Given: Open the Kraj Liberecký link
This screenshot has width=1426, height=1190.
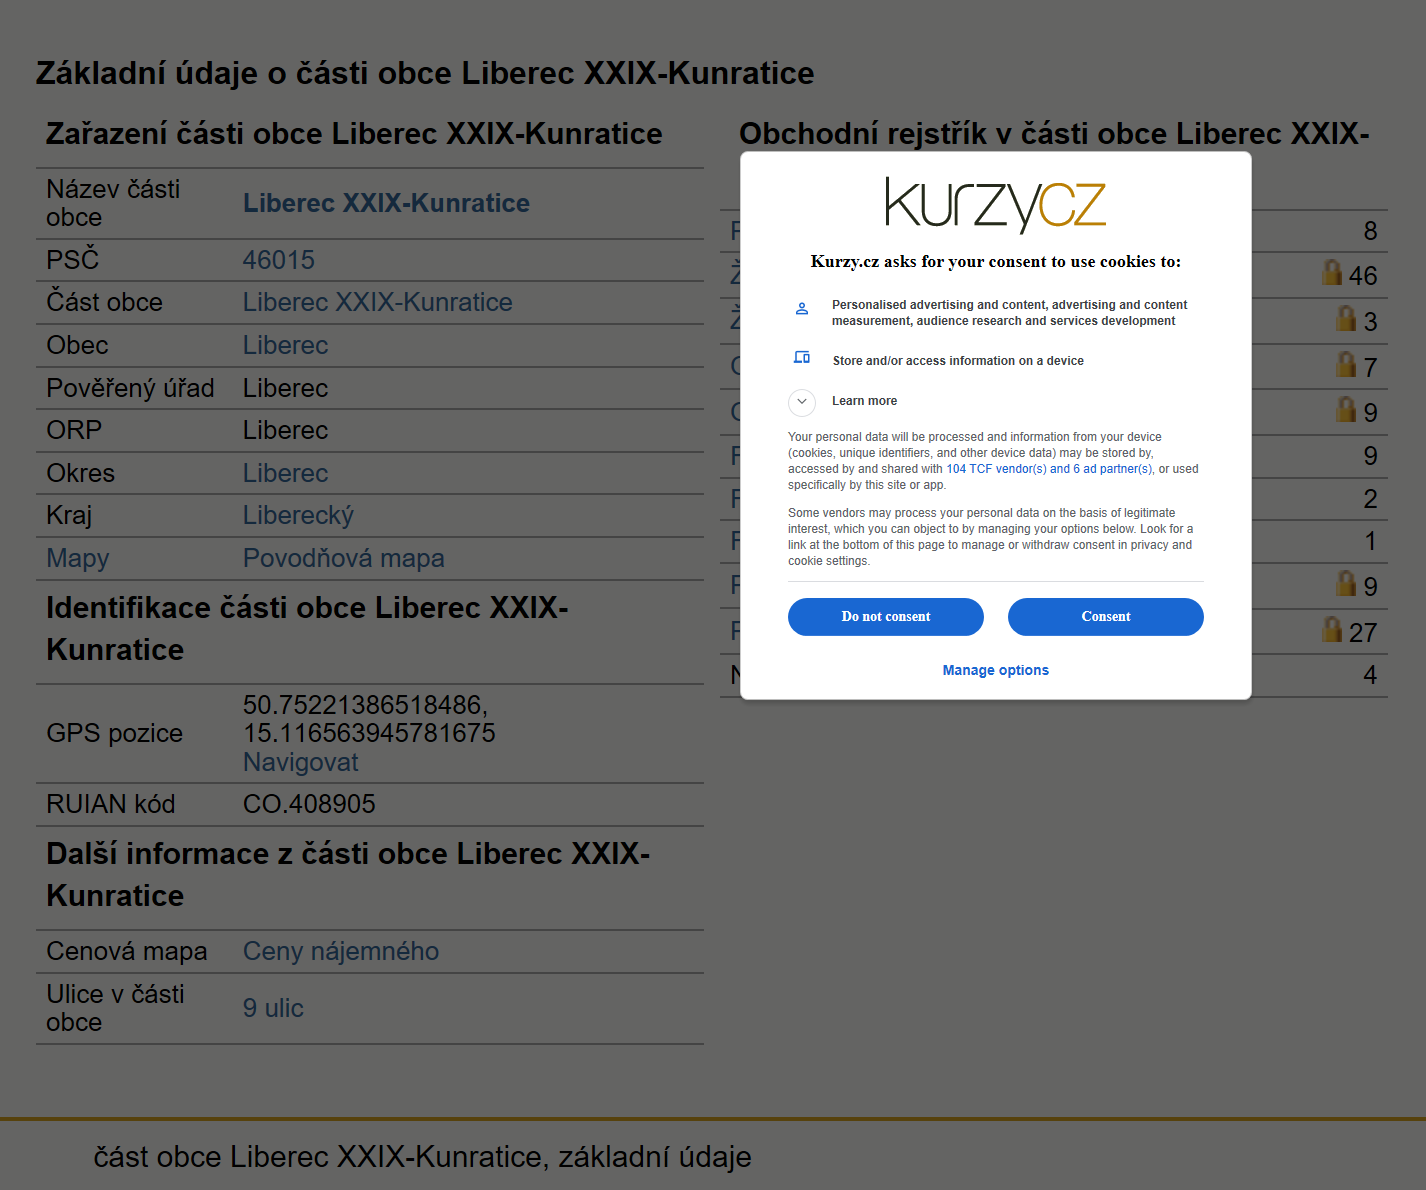Looking at the screenshot, I should (298, 516).
